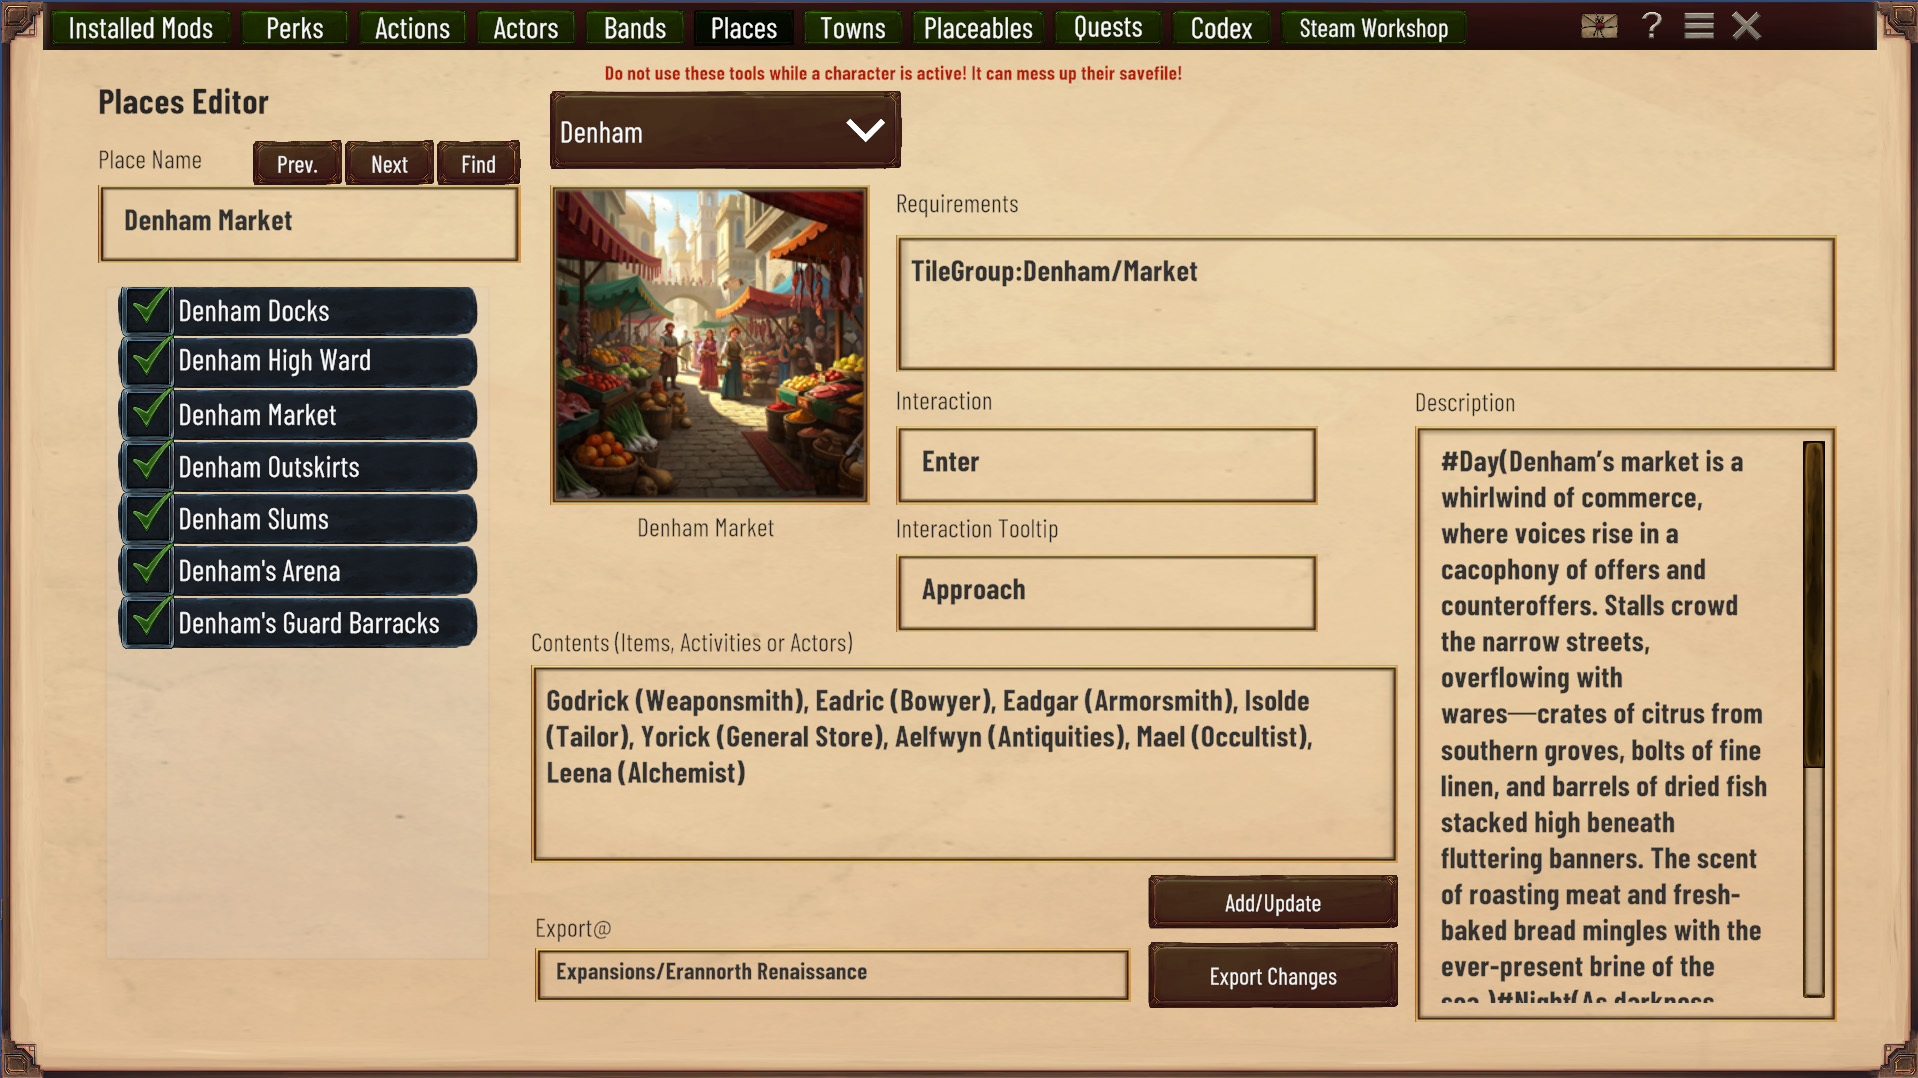Screen dimensions: 1918x1078
Task: Switch to the Towns tab
Action: click(853, 28)
